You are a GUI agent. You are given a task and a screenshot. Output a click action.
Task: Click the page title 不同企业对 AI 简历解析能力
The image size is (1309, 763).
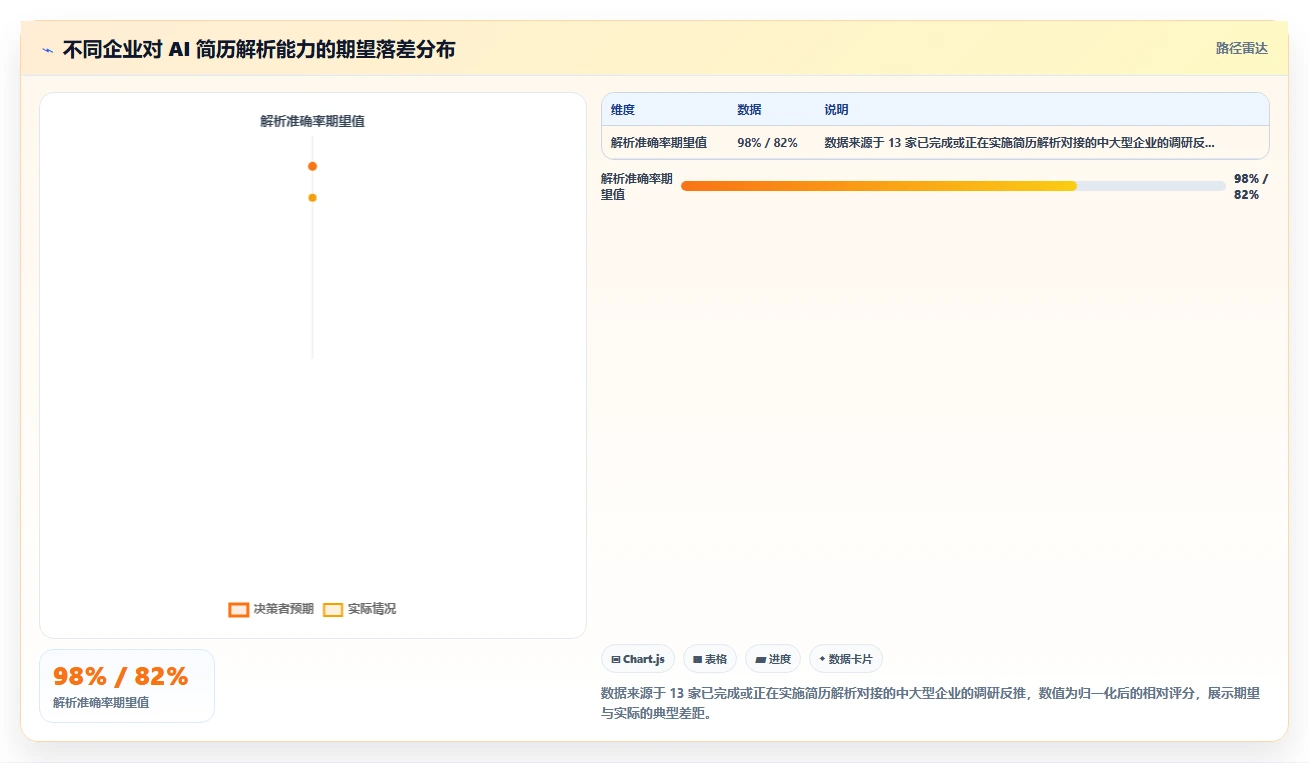click(259, 49)
